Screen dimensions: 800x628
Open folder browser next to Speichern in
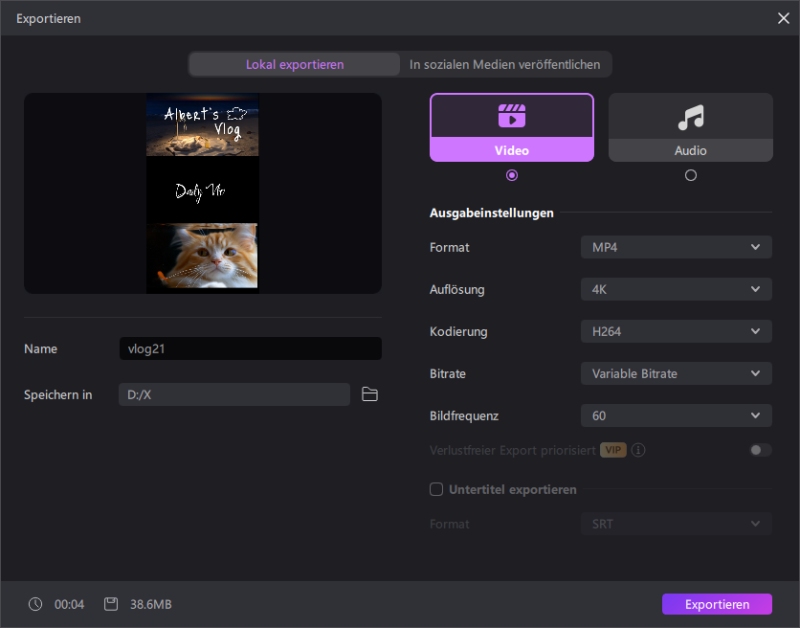tap(370, 395)
